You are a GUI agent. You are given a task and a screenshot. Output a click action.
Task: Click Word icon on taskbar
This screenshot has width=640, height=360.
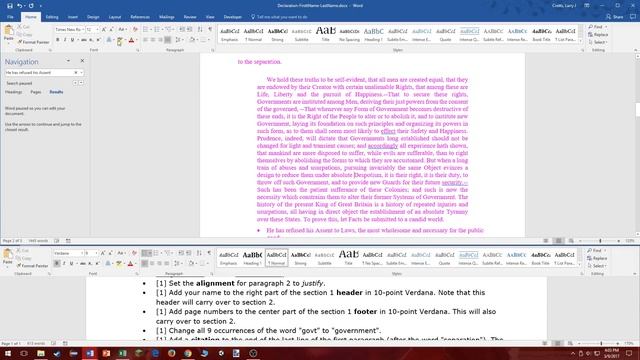90,353
